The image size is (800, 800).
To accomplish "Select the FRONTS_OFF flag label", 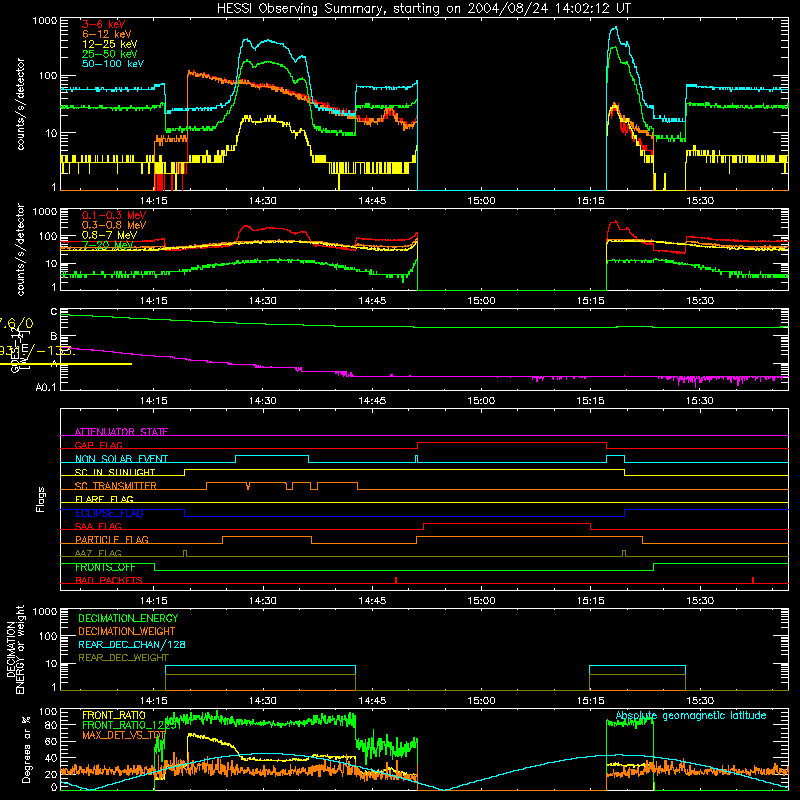I will (x=105, y=567).
